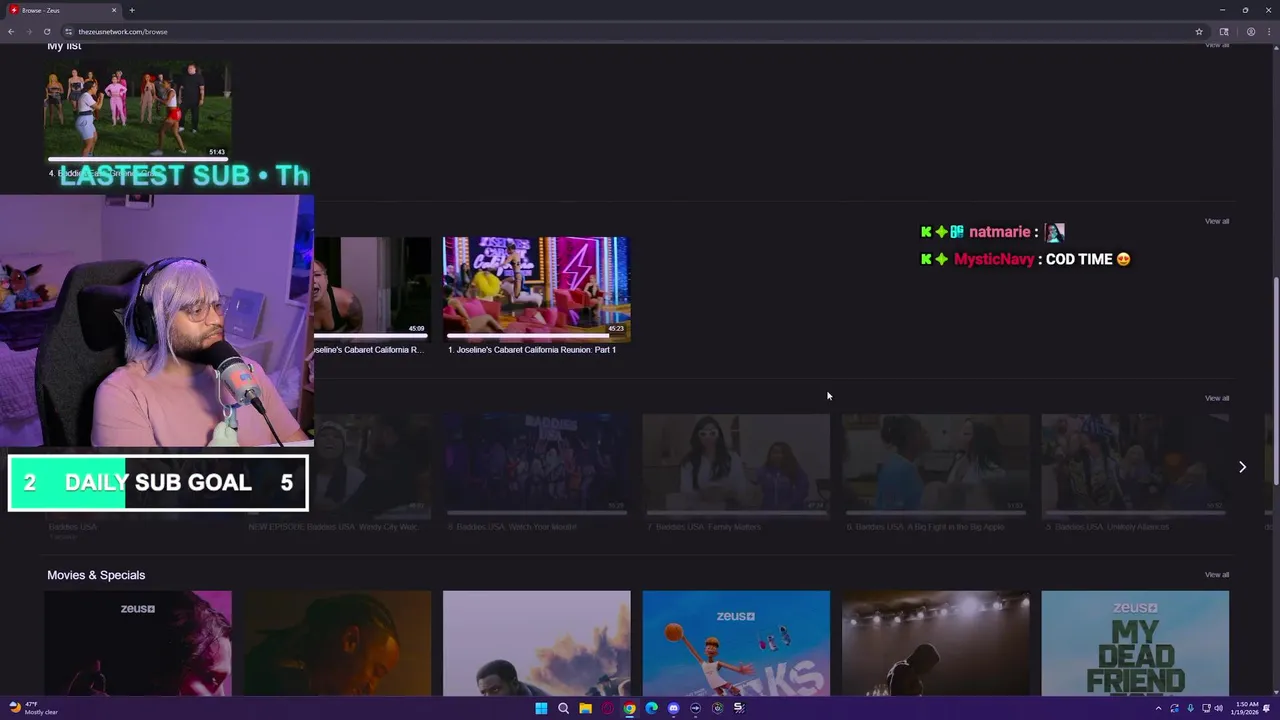This screenshot has height=720, width=1280.
Task: Click View all above Baddies USA row
Action: coord(1217,398)
